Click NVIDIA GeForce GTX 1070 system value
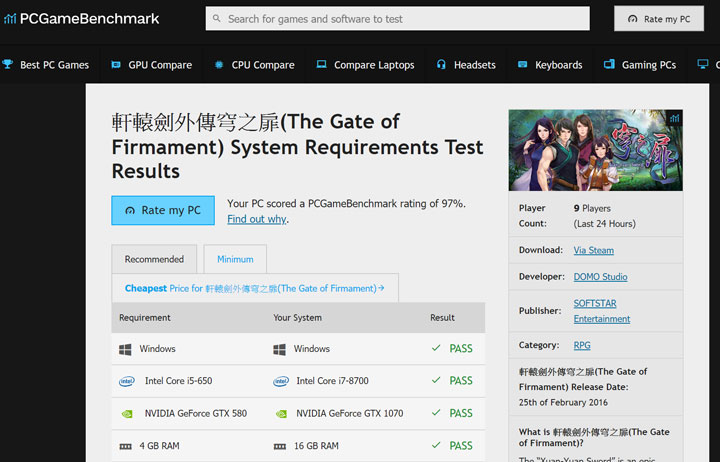The height and width of the screenshot is (462, 720). point(350,413)
